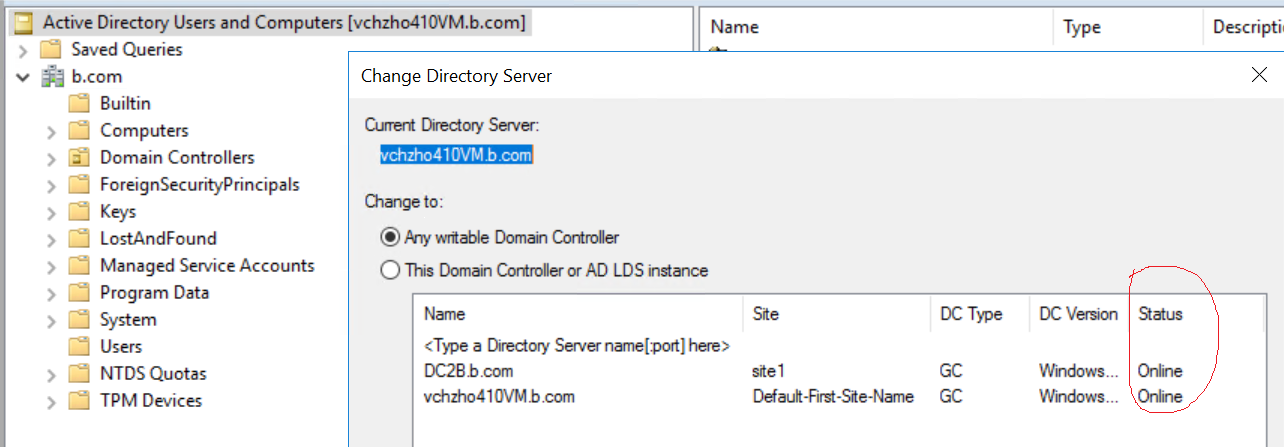1284x447 pixels.
Task: Expand the Keys container
Action: [x=52, y=212]
